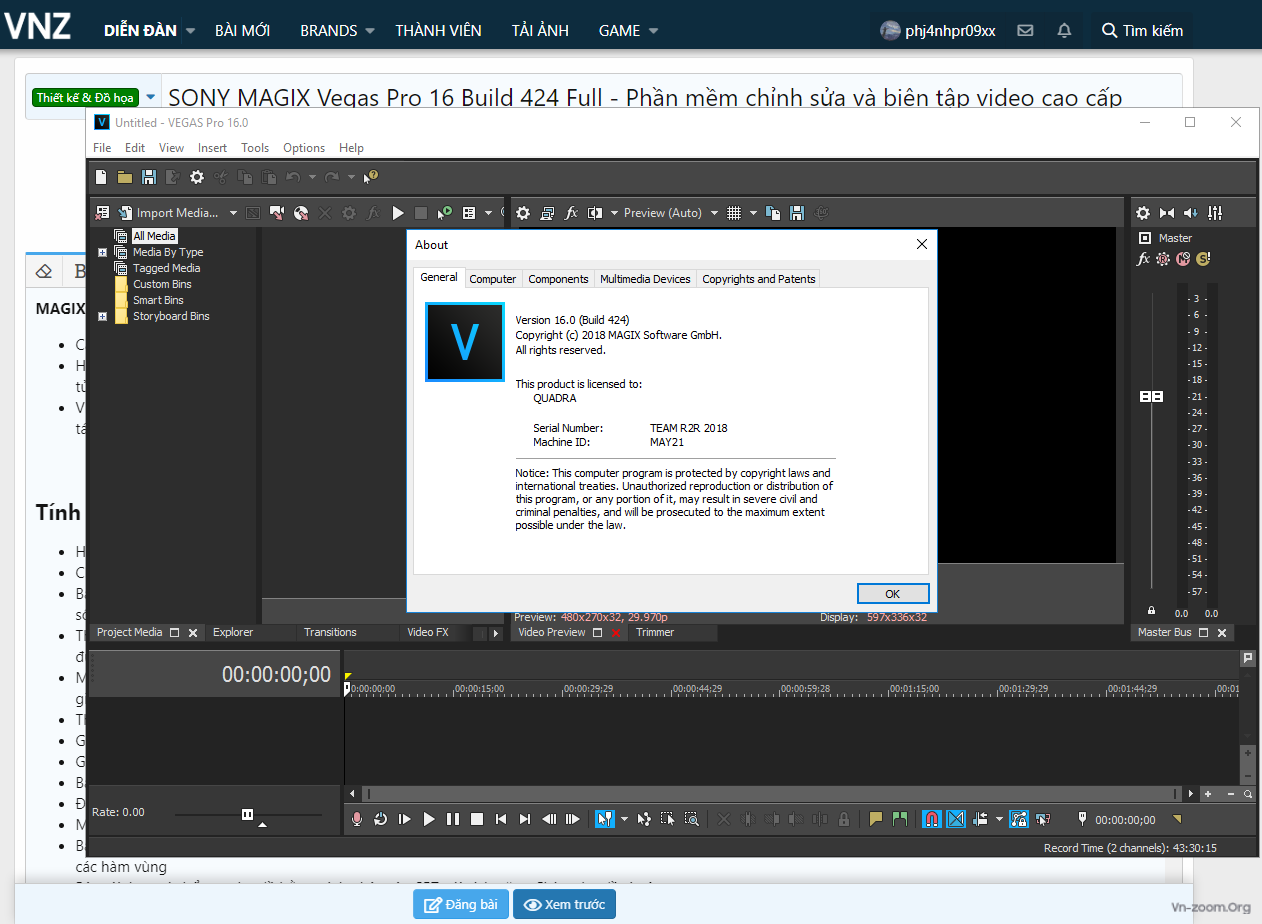This screenshot has width=1262, height=924.
Task: Toggle Lock Envelopes to Events icon
Action: (x=1019, y=819)
